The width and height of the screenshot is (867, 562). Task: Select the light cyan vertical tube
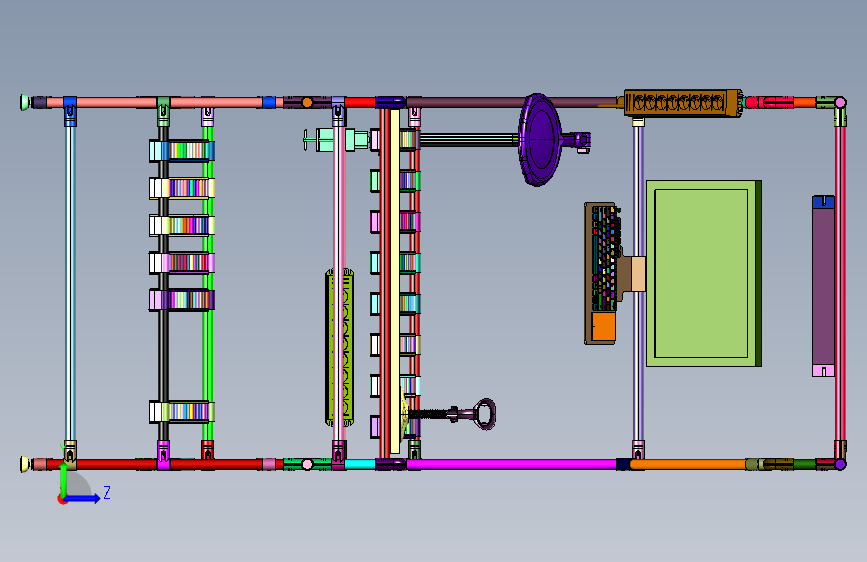pos(70,283)
